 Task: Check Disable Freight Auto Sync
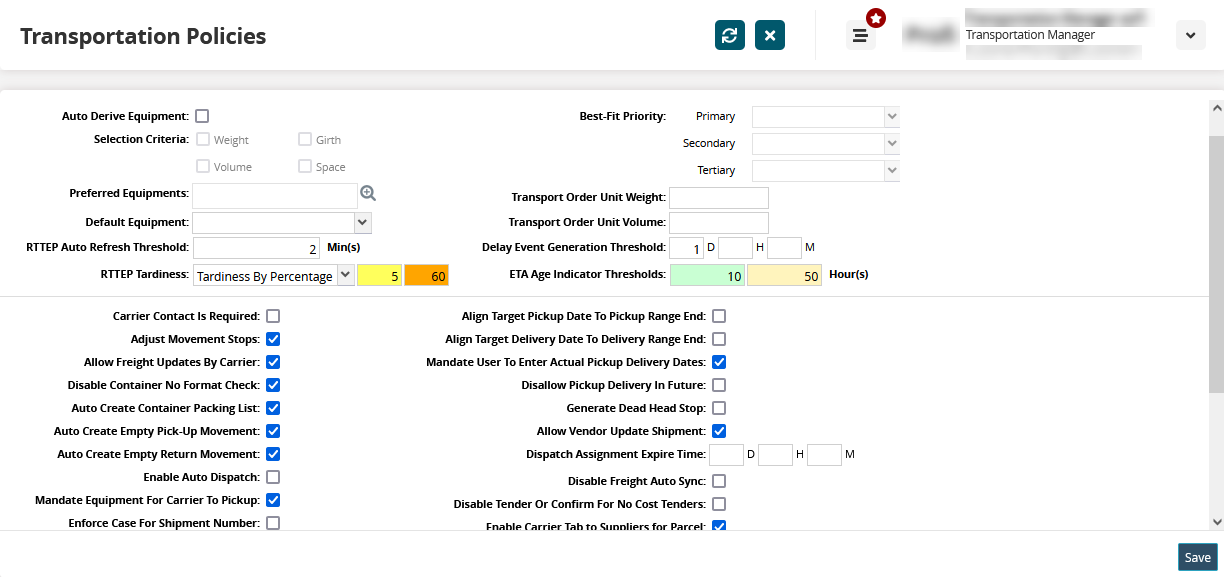tap(719, 481)
